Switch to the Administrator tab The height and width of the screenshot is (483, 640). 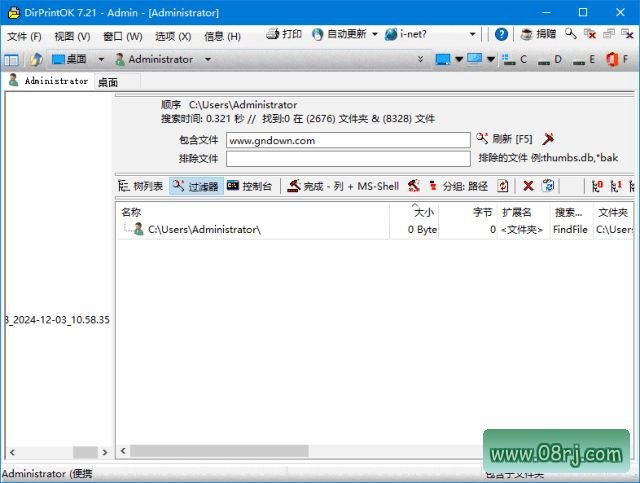pos(48,81)
